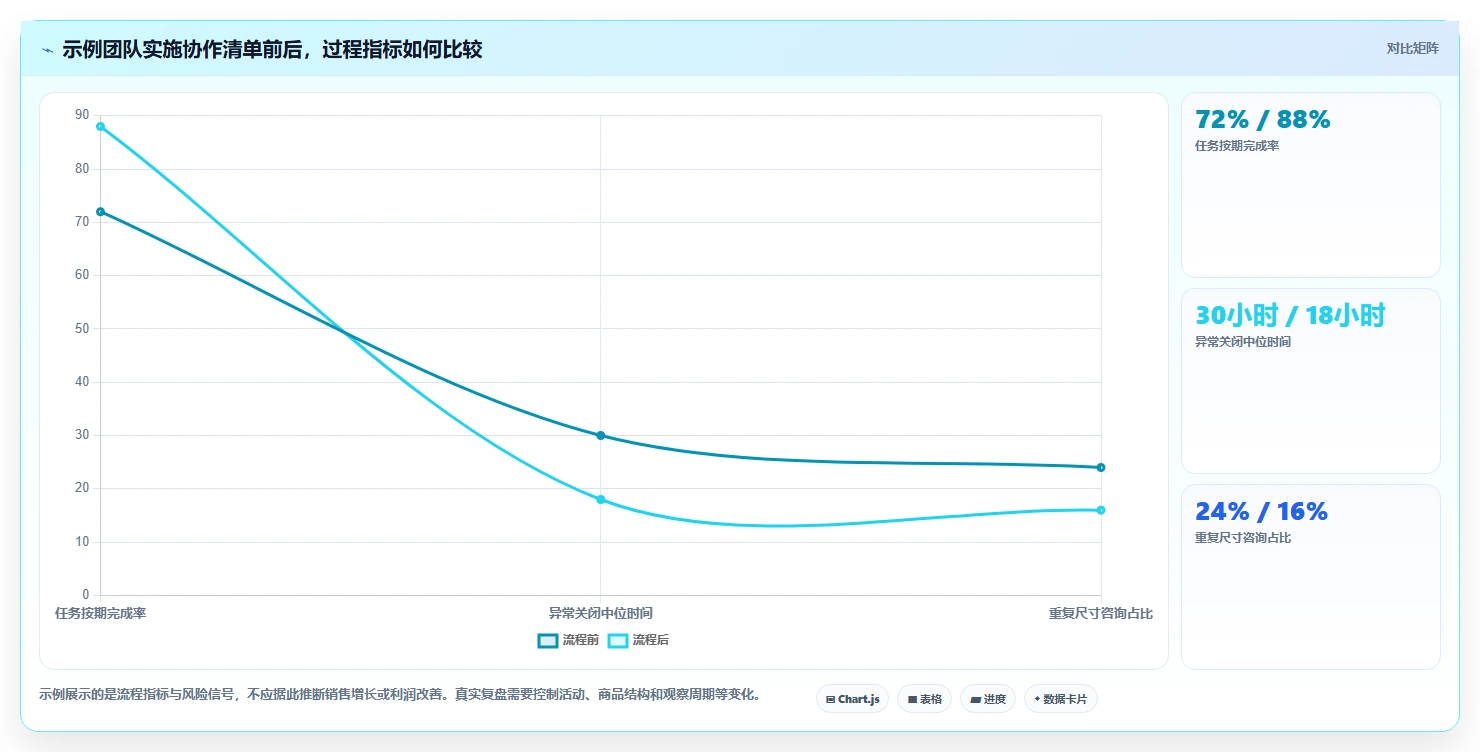Click the 异常关闭中位时间 card caption

(1243, 342)
